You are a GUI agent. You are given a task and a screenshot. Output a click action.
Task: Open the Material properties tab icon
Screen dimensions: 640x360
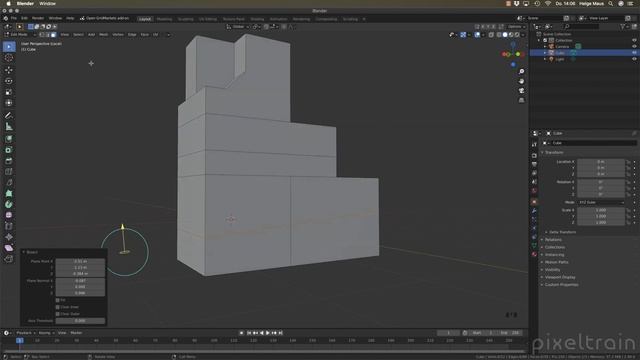tap(534, 254)
